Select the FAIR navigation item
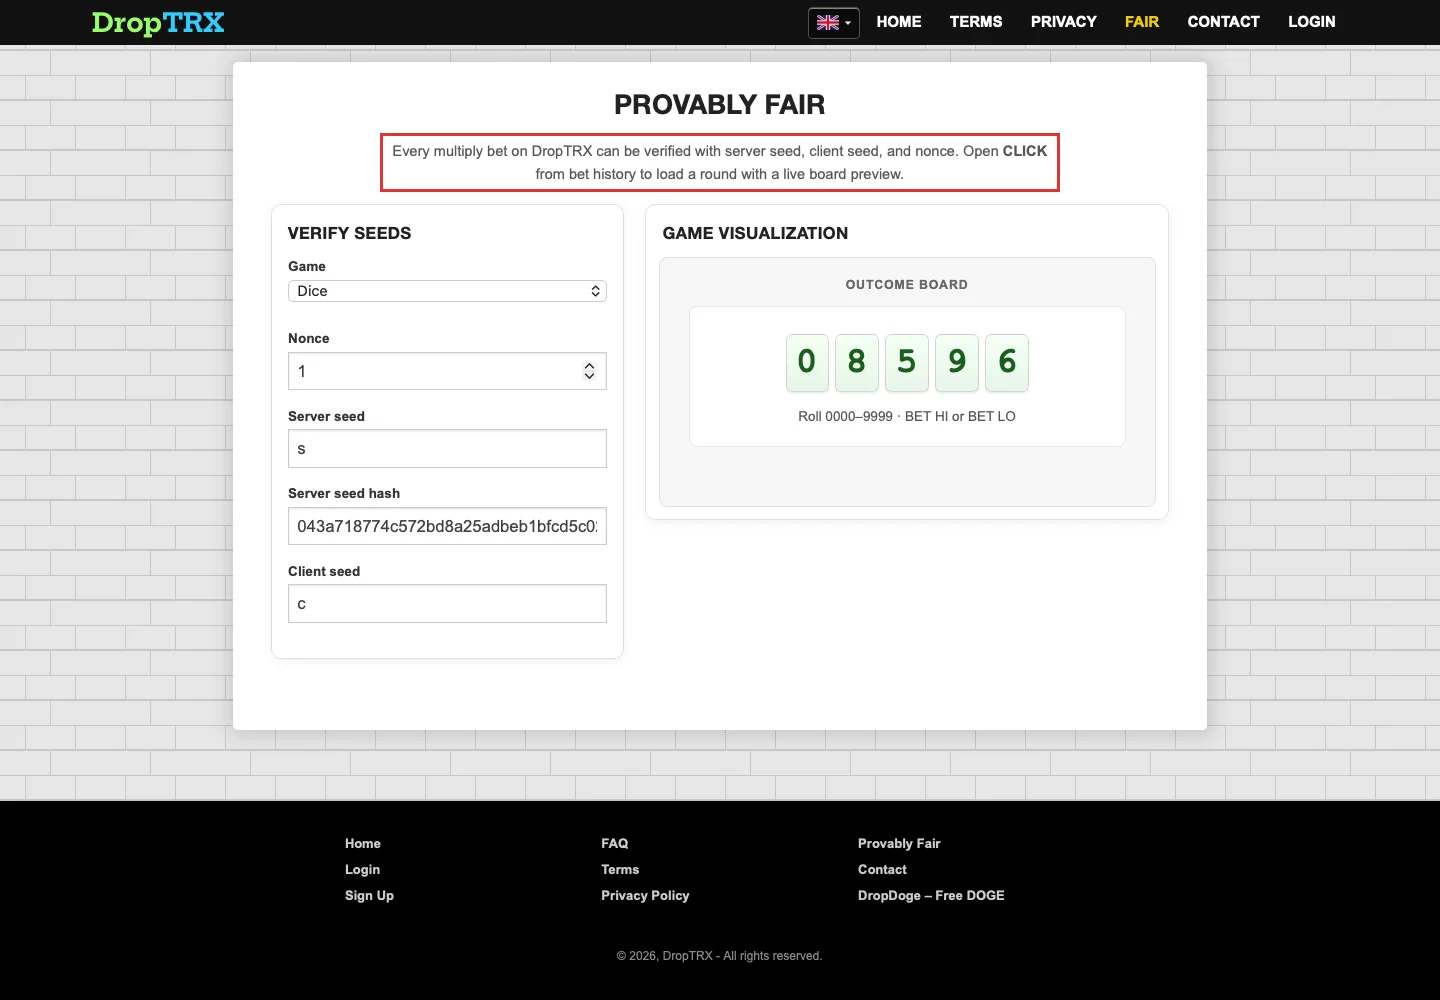 tap(1142, 22)
